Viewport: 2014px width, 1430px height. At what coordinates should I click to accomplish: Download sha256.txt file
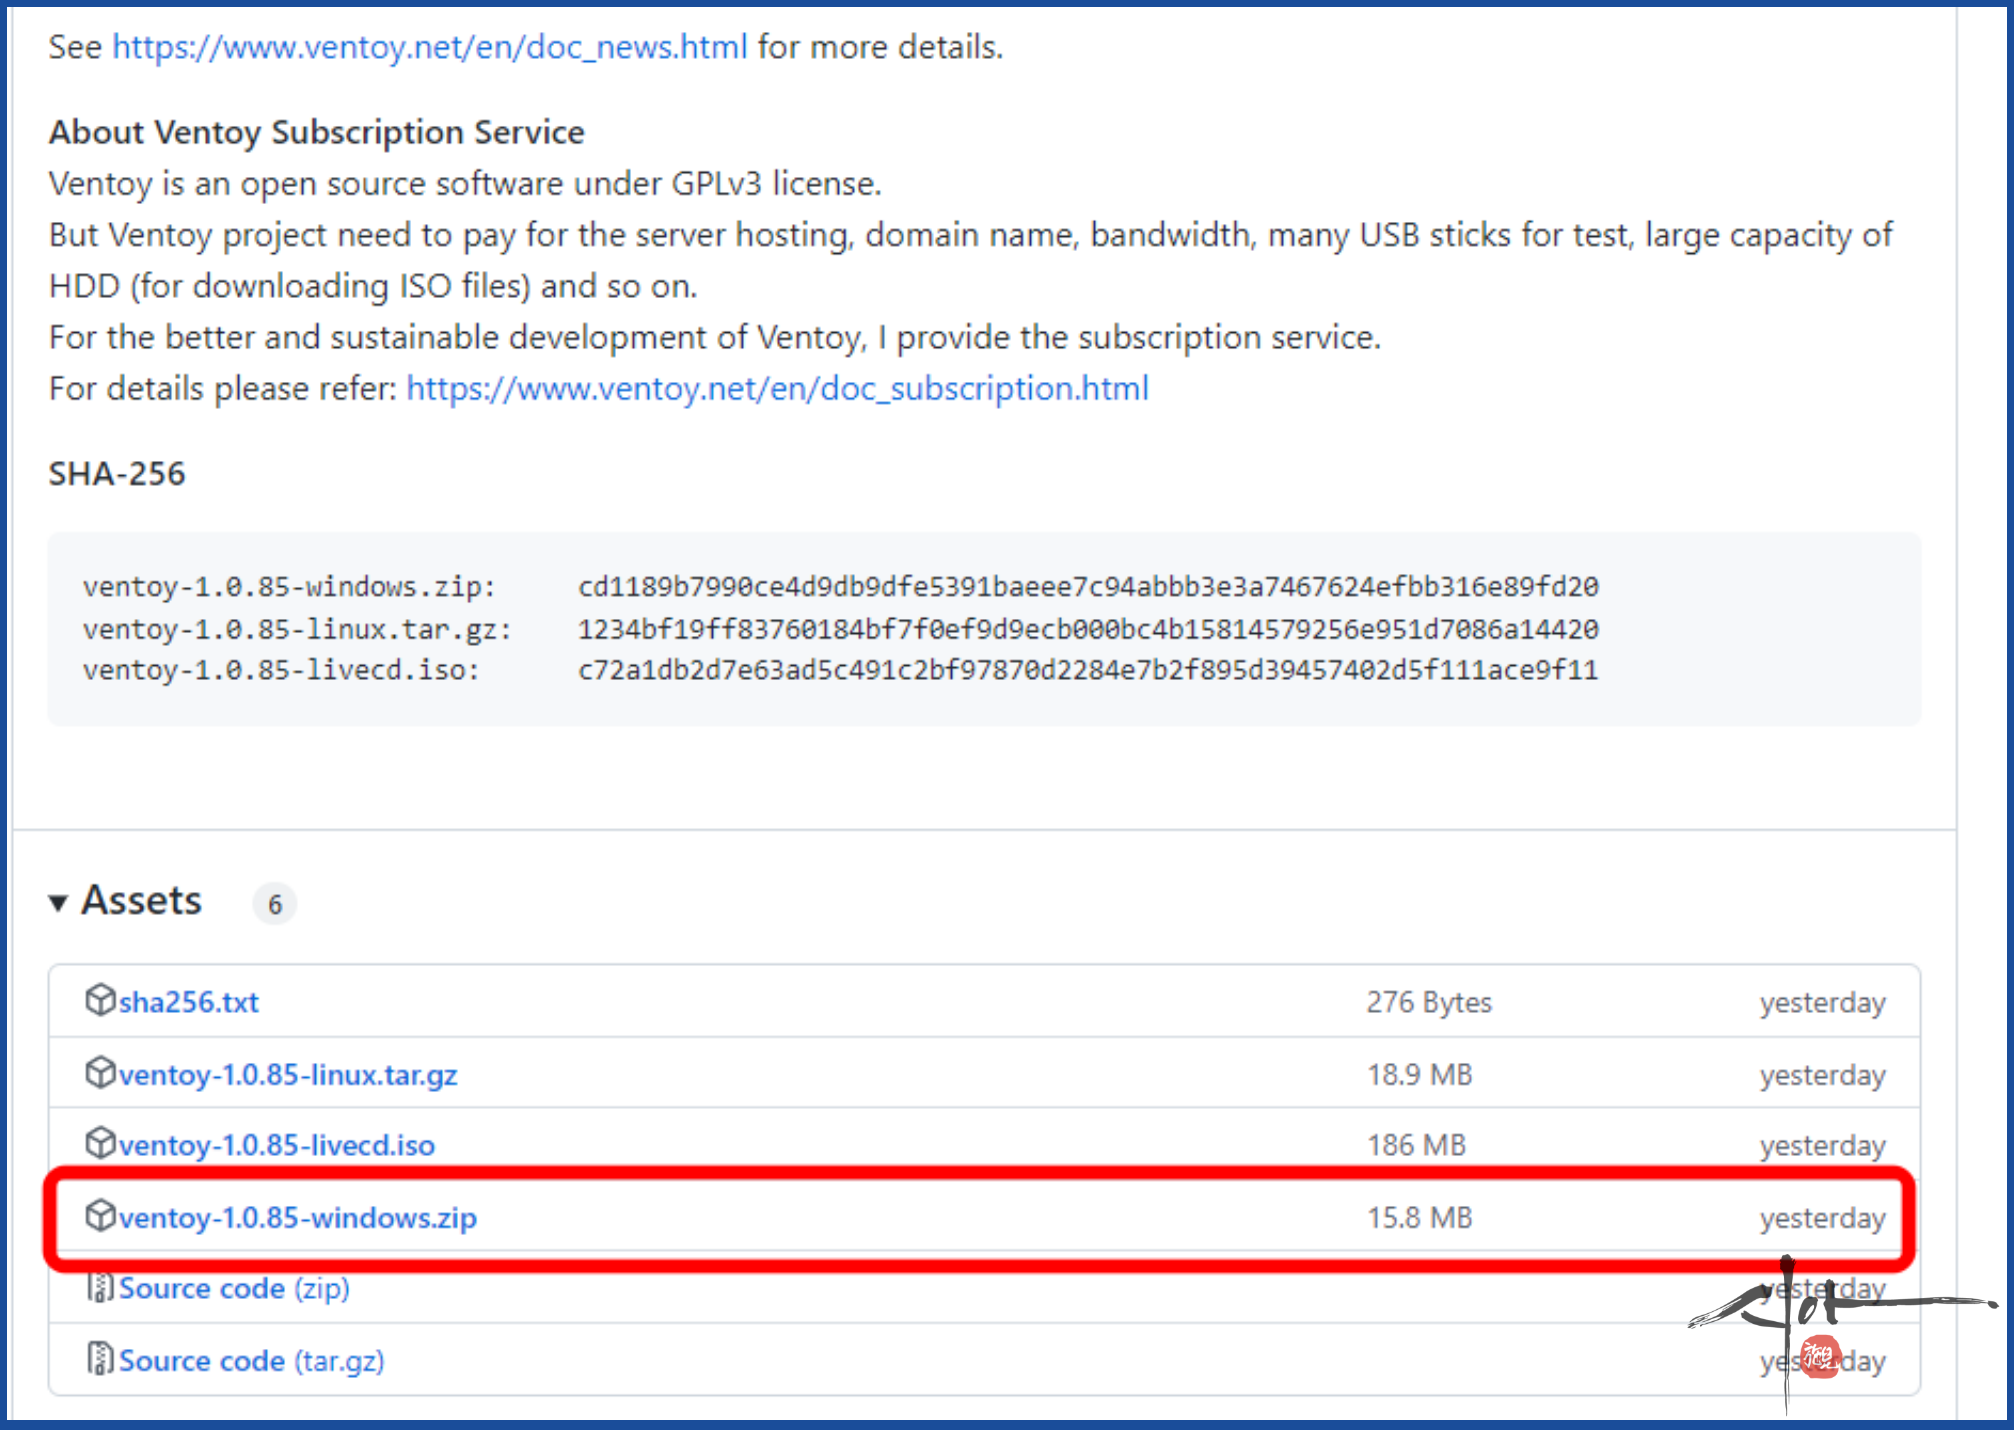click(x=188, y=1002)
